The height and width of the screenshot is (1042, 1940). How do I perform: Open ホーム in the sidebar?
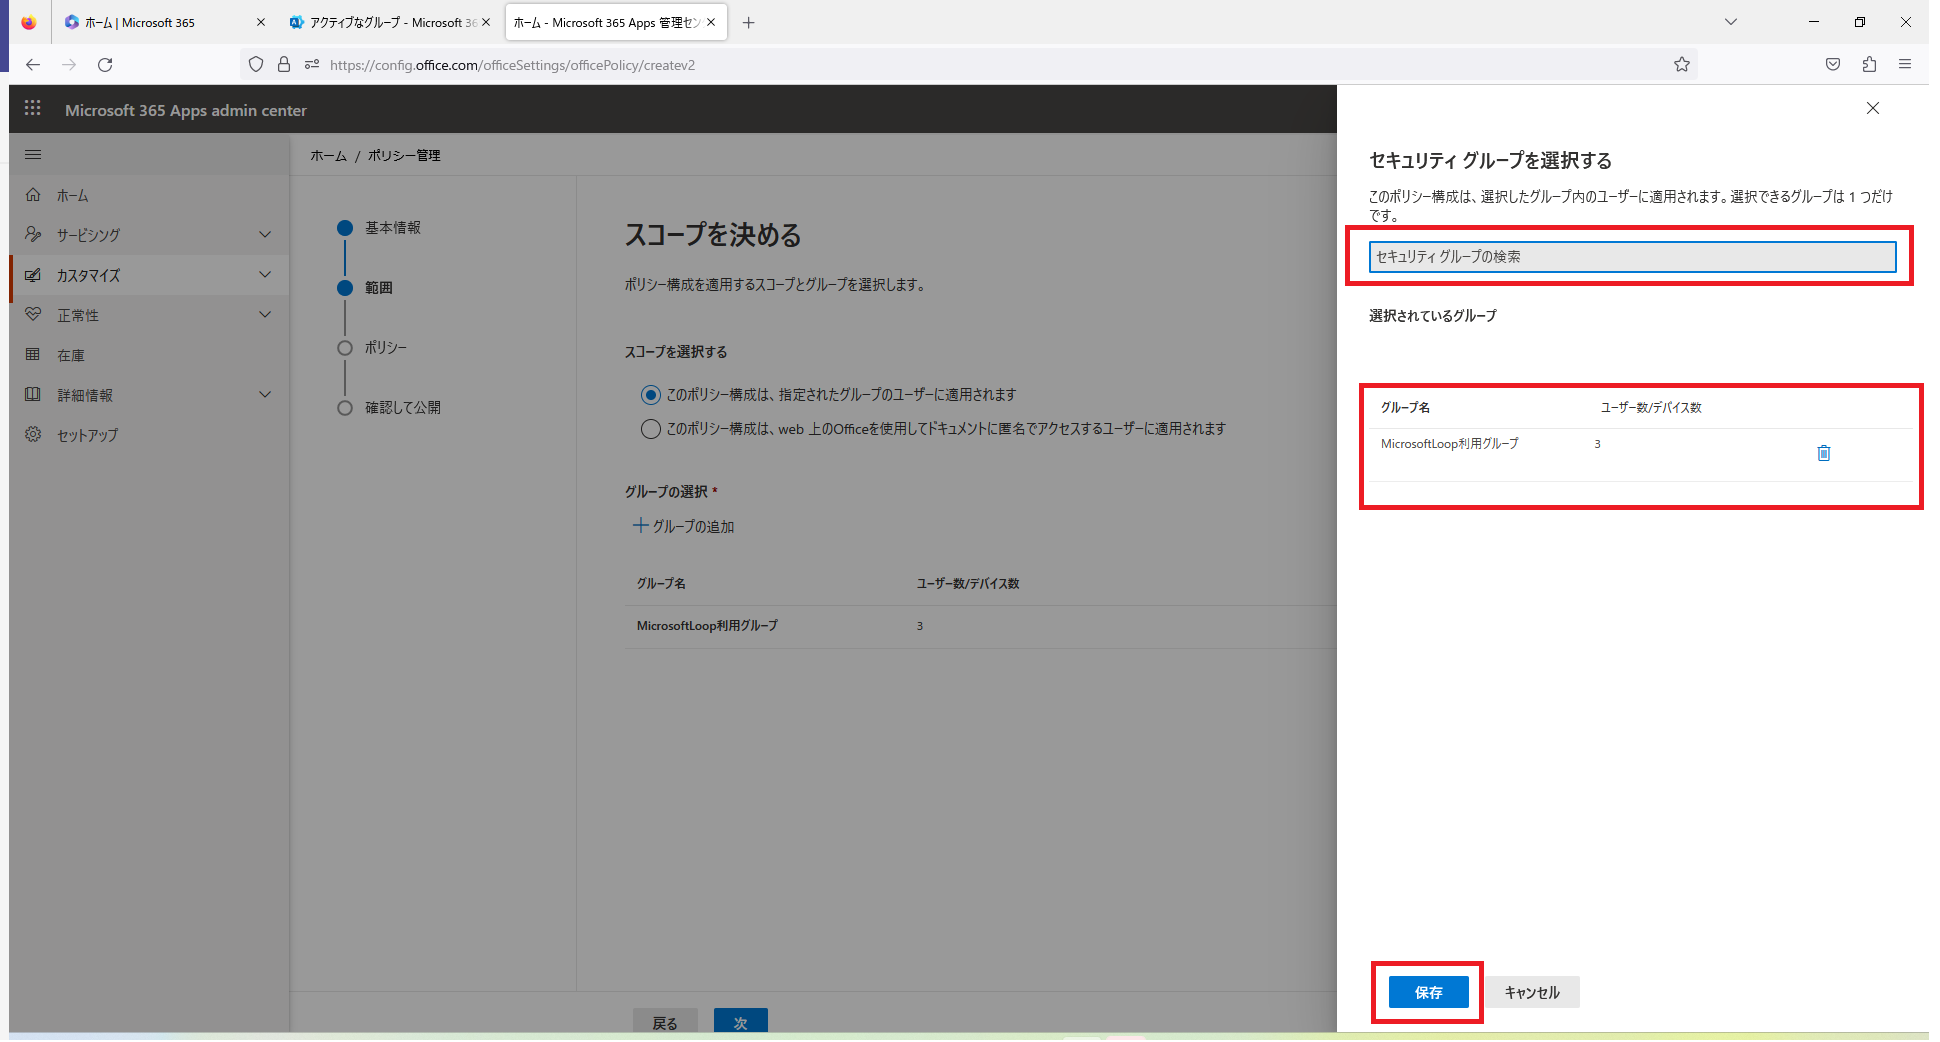click(150, 195)
